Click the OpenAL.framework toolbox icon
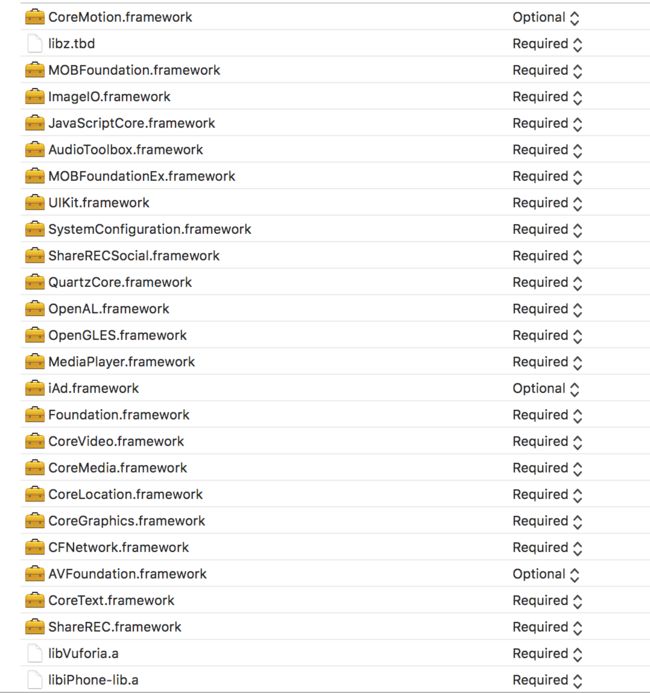This screenshot has width=650, height=693. 35,309
